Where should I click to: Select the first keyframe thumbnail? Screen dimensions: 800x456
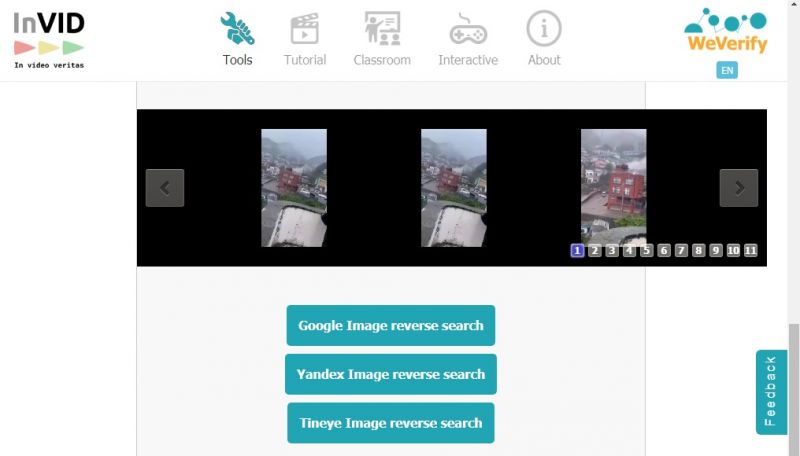pos(294,188)
